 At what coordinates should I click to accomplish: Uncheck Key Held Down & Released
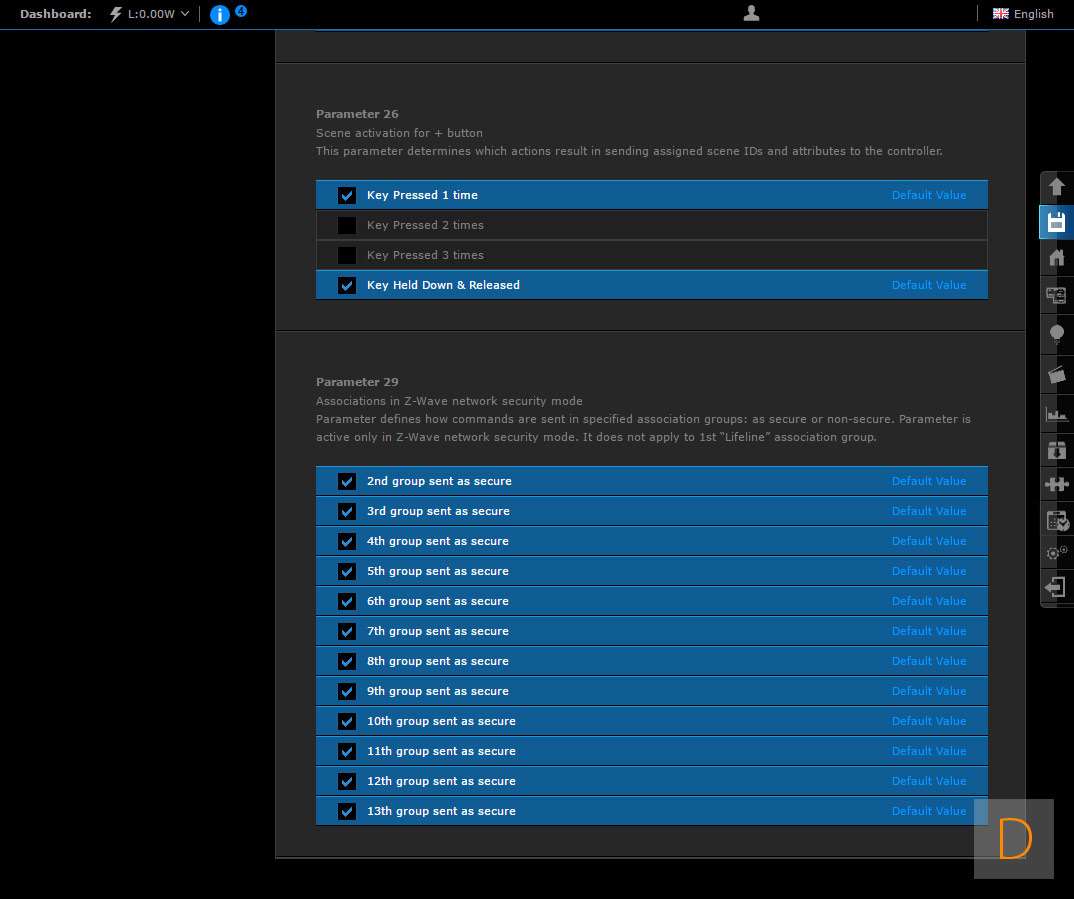(x=347, y=285)
